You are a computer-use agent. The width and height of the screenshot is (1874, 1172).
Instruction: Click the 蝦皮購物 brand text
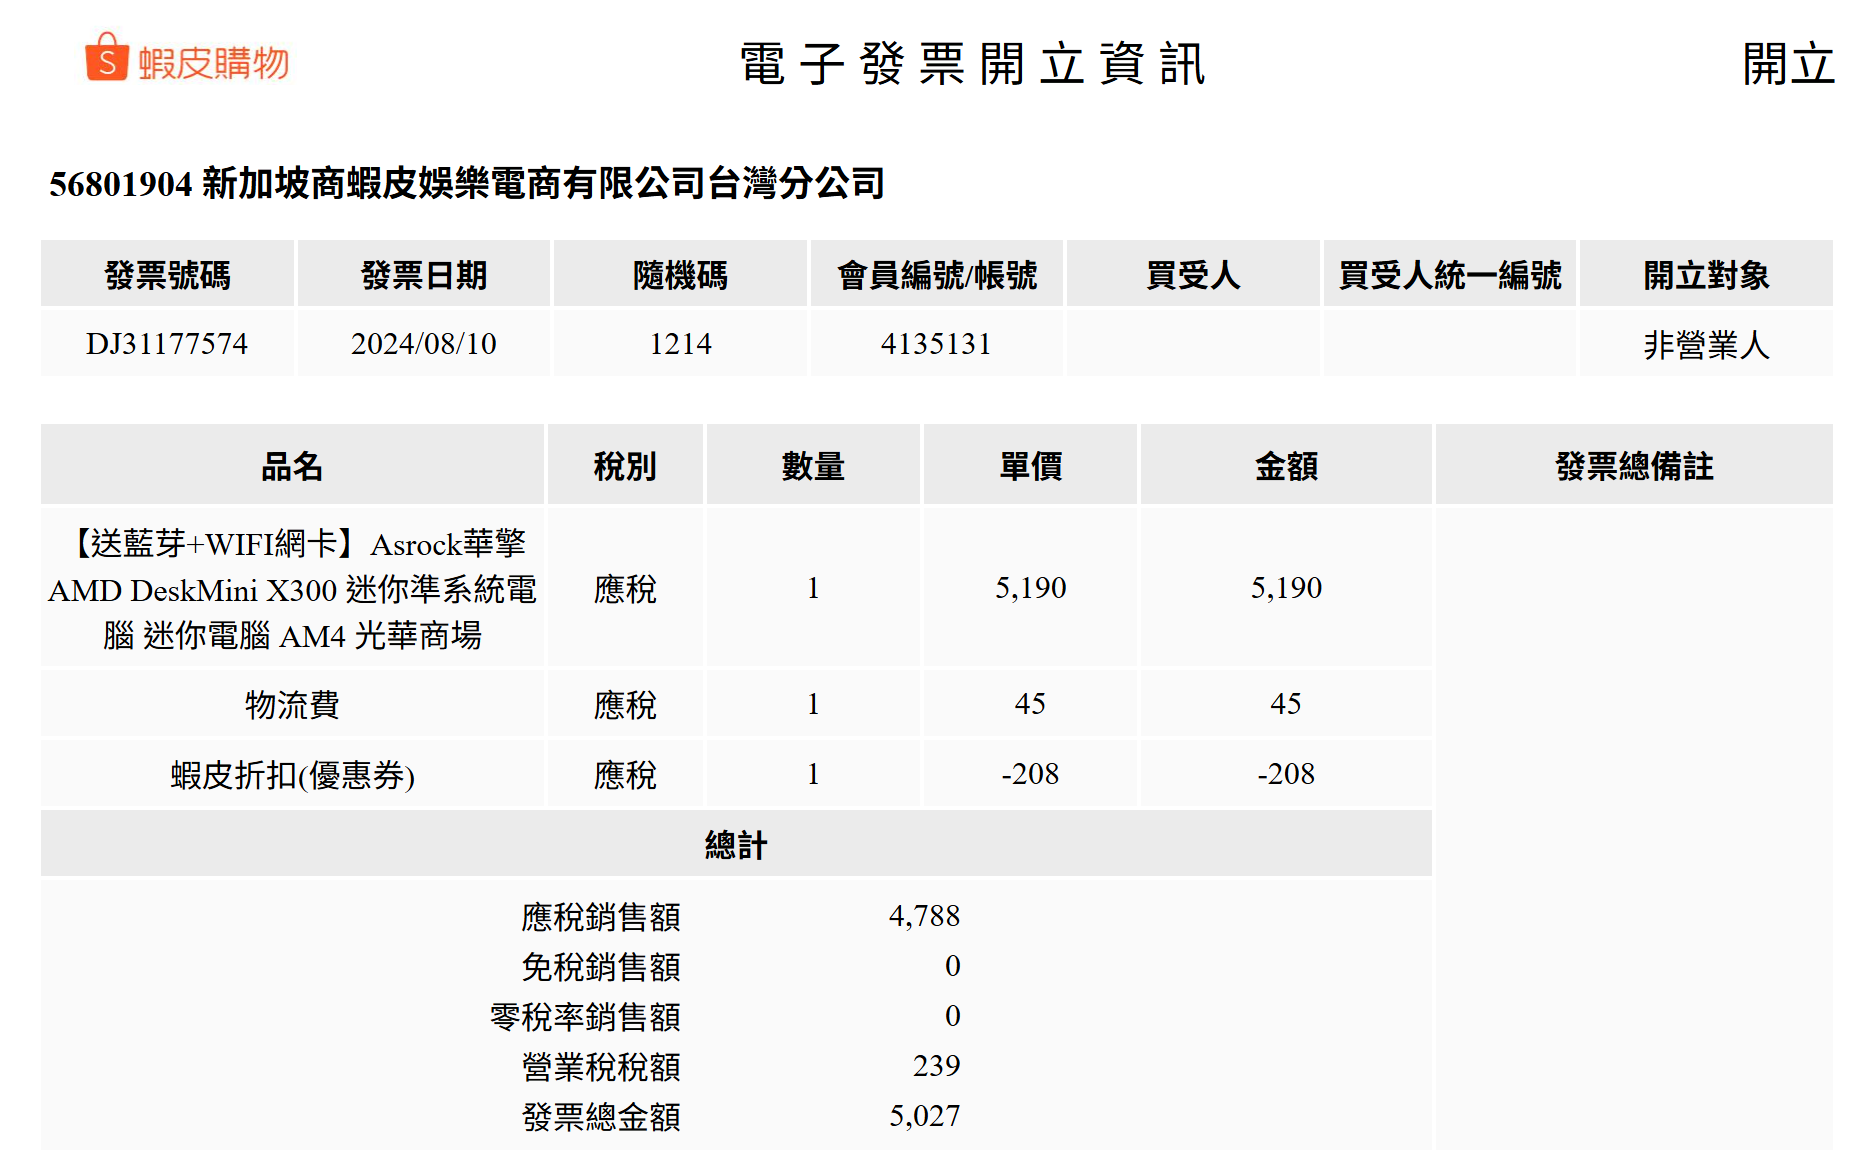pyautogui.click(x=213, y=63)
